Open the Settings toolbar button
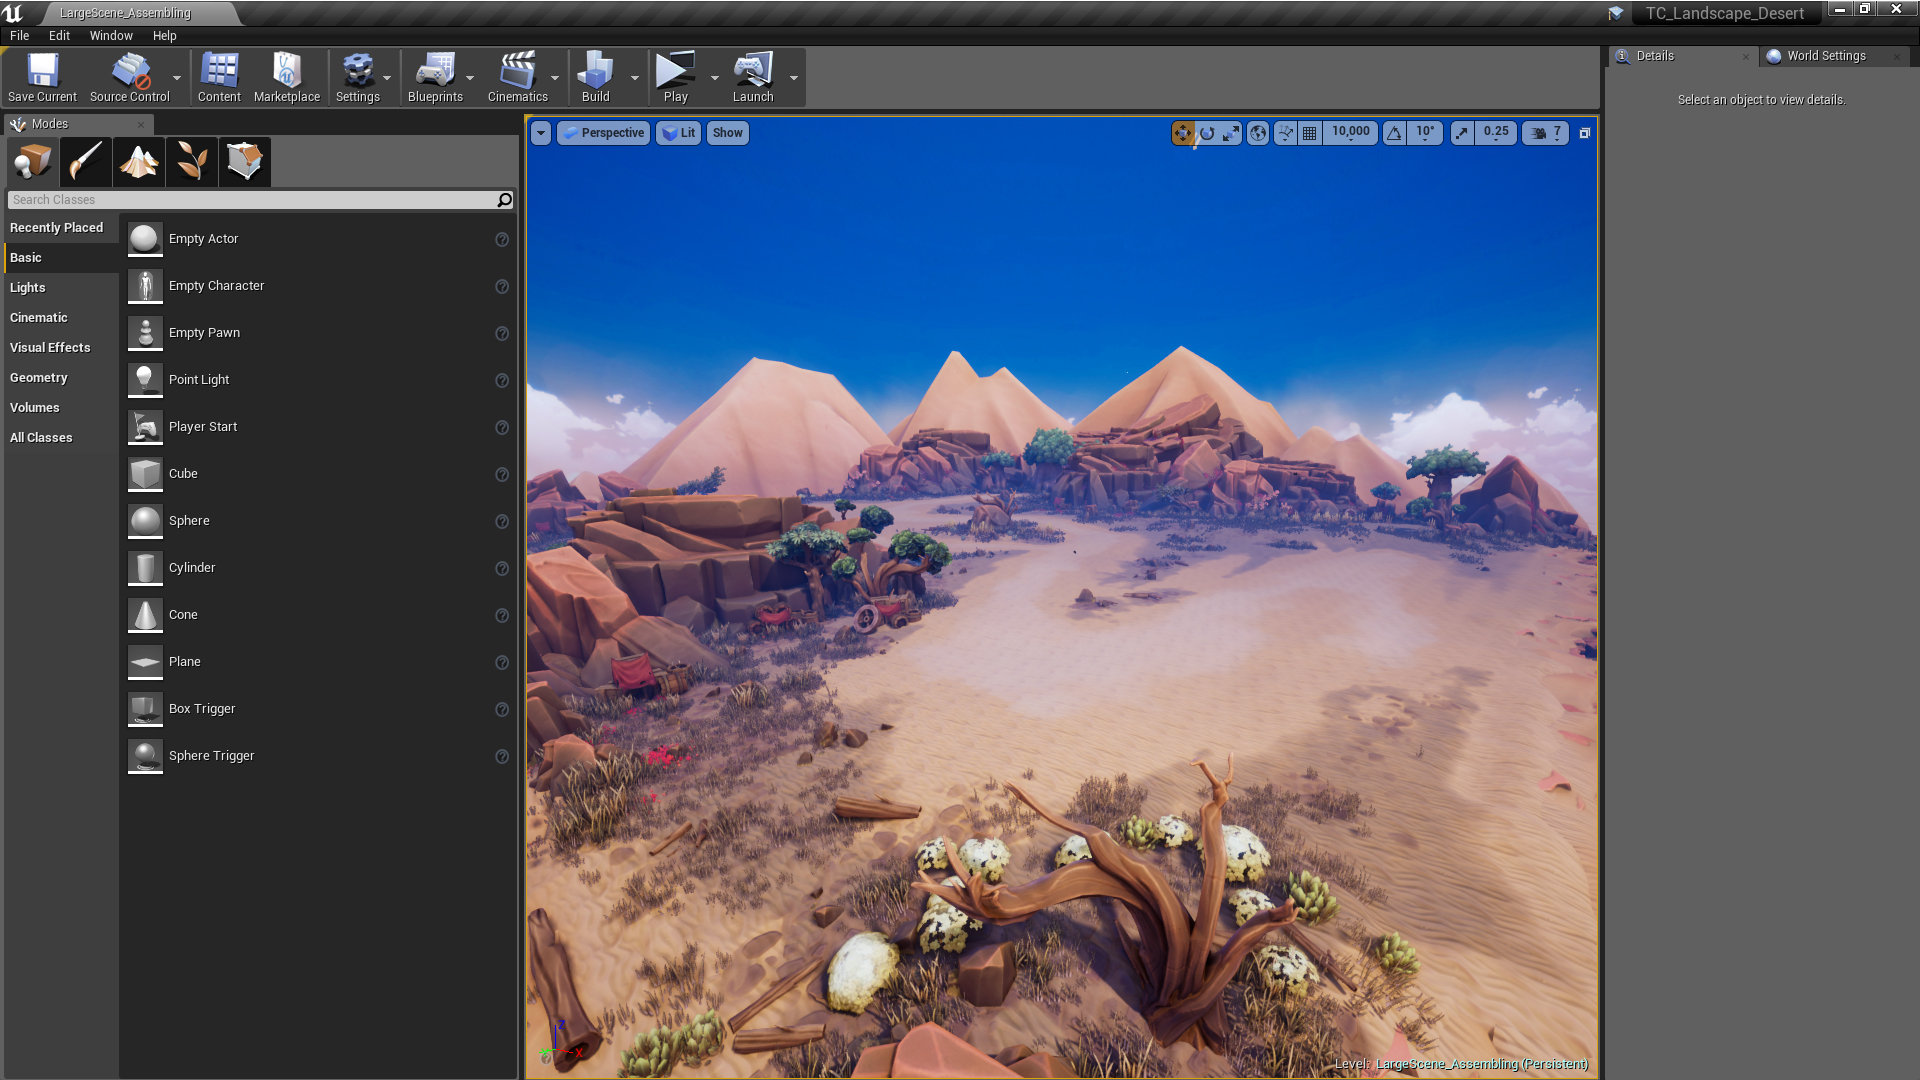 357,77
